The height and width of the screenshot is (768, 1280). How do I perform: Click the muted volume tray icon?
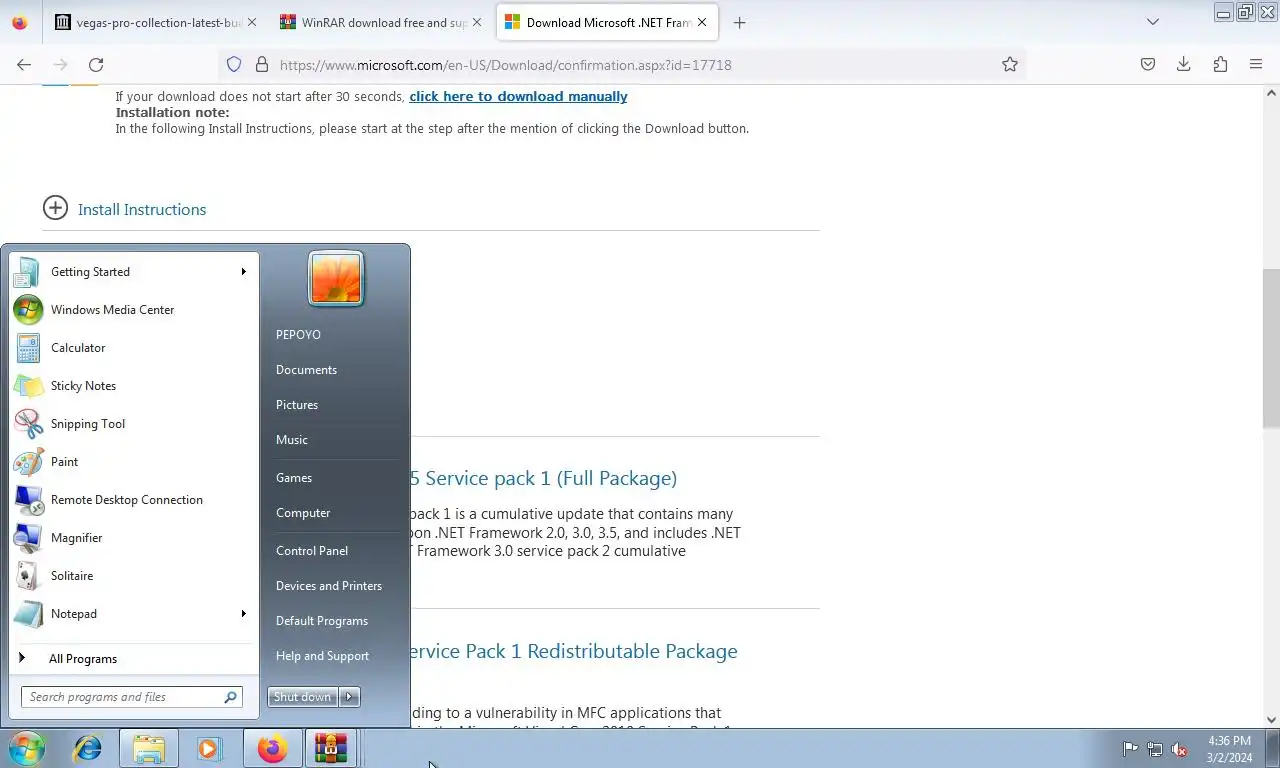coord(1180,749)
